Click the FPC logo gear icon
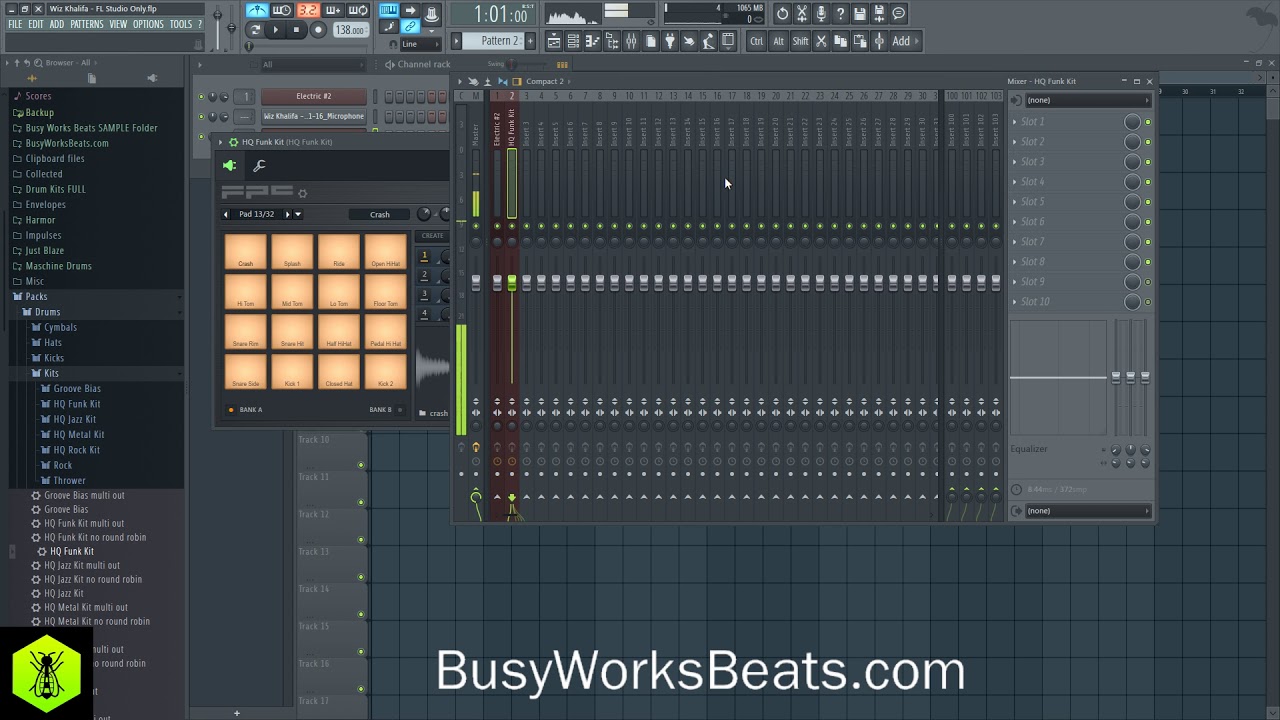 pyautogui.click(x=302, y=193)
